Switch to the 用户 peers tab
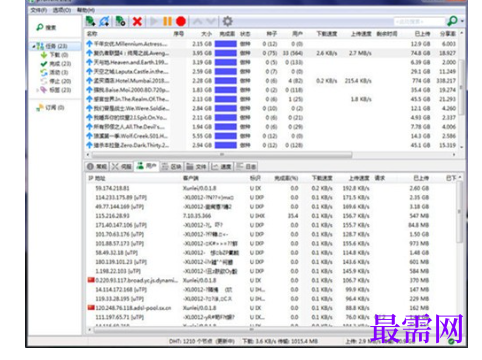 tap(147, 166)
